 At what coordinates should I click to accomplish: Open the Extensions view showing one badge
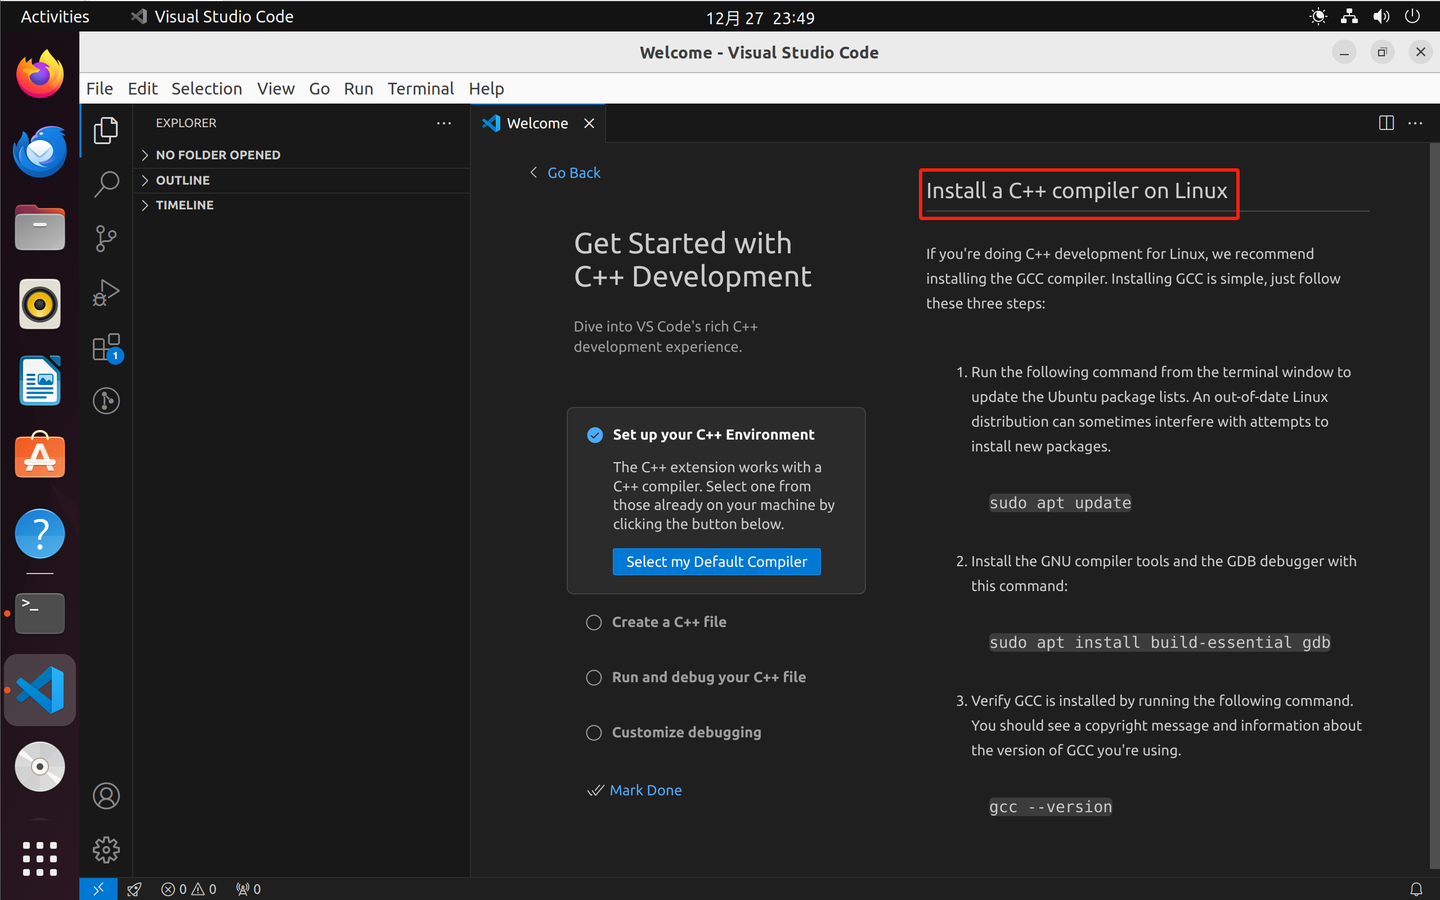coord(106,347)
